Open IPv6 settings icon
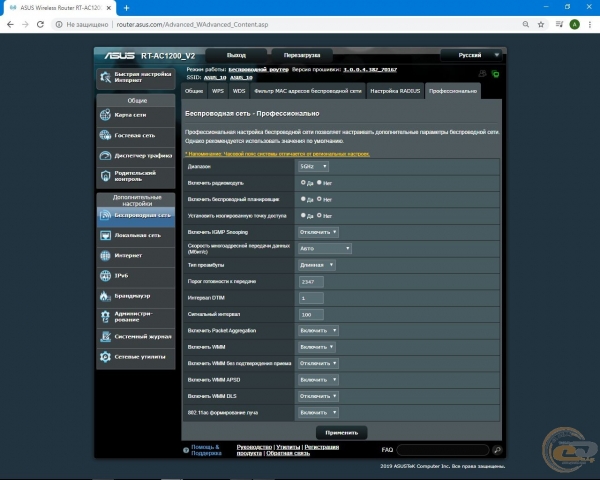Viewport: 600px width, 480px height. [105, 276]
